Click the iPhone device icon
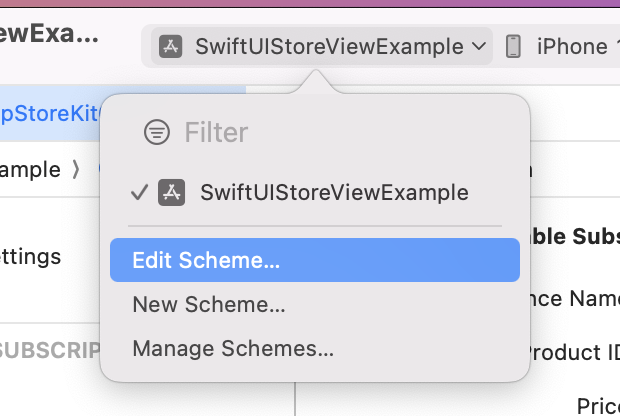This screenshot has height=416, width=620. [513, 46]
